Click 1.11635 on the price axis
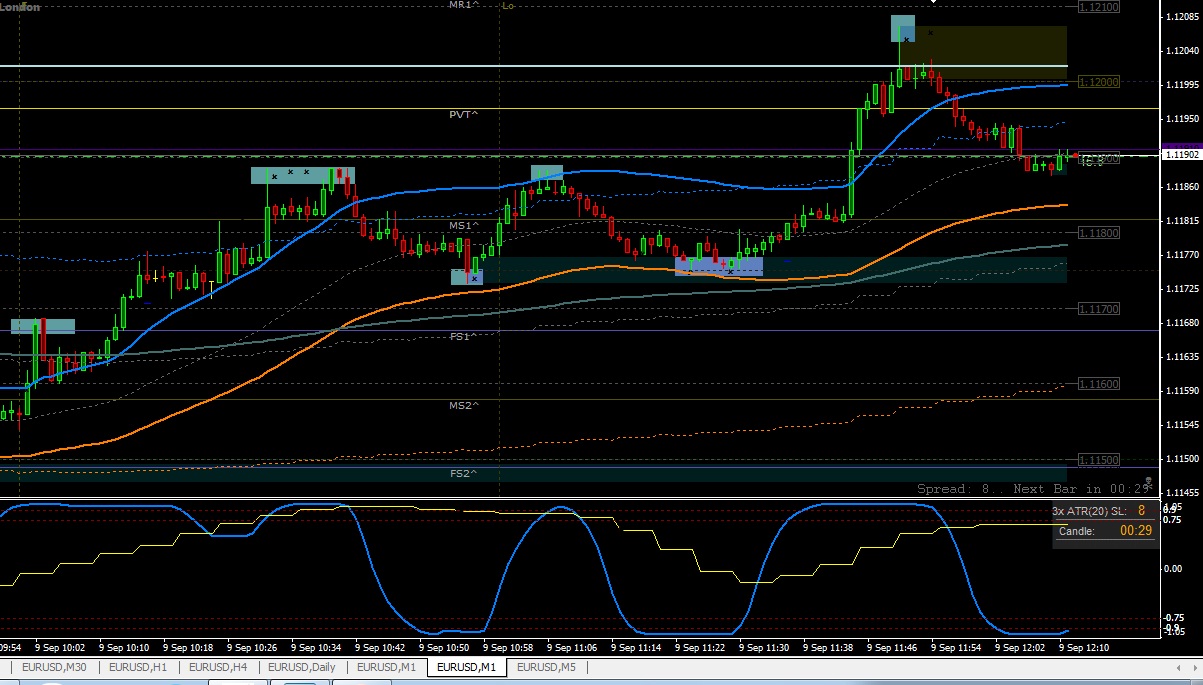 coord(1182,357)
